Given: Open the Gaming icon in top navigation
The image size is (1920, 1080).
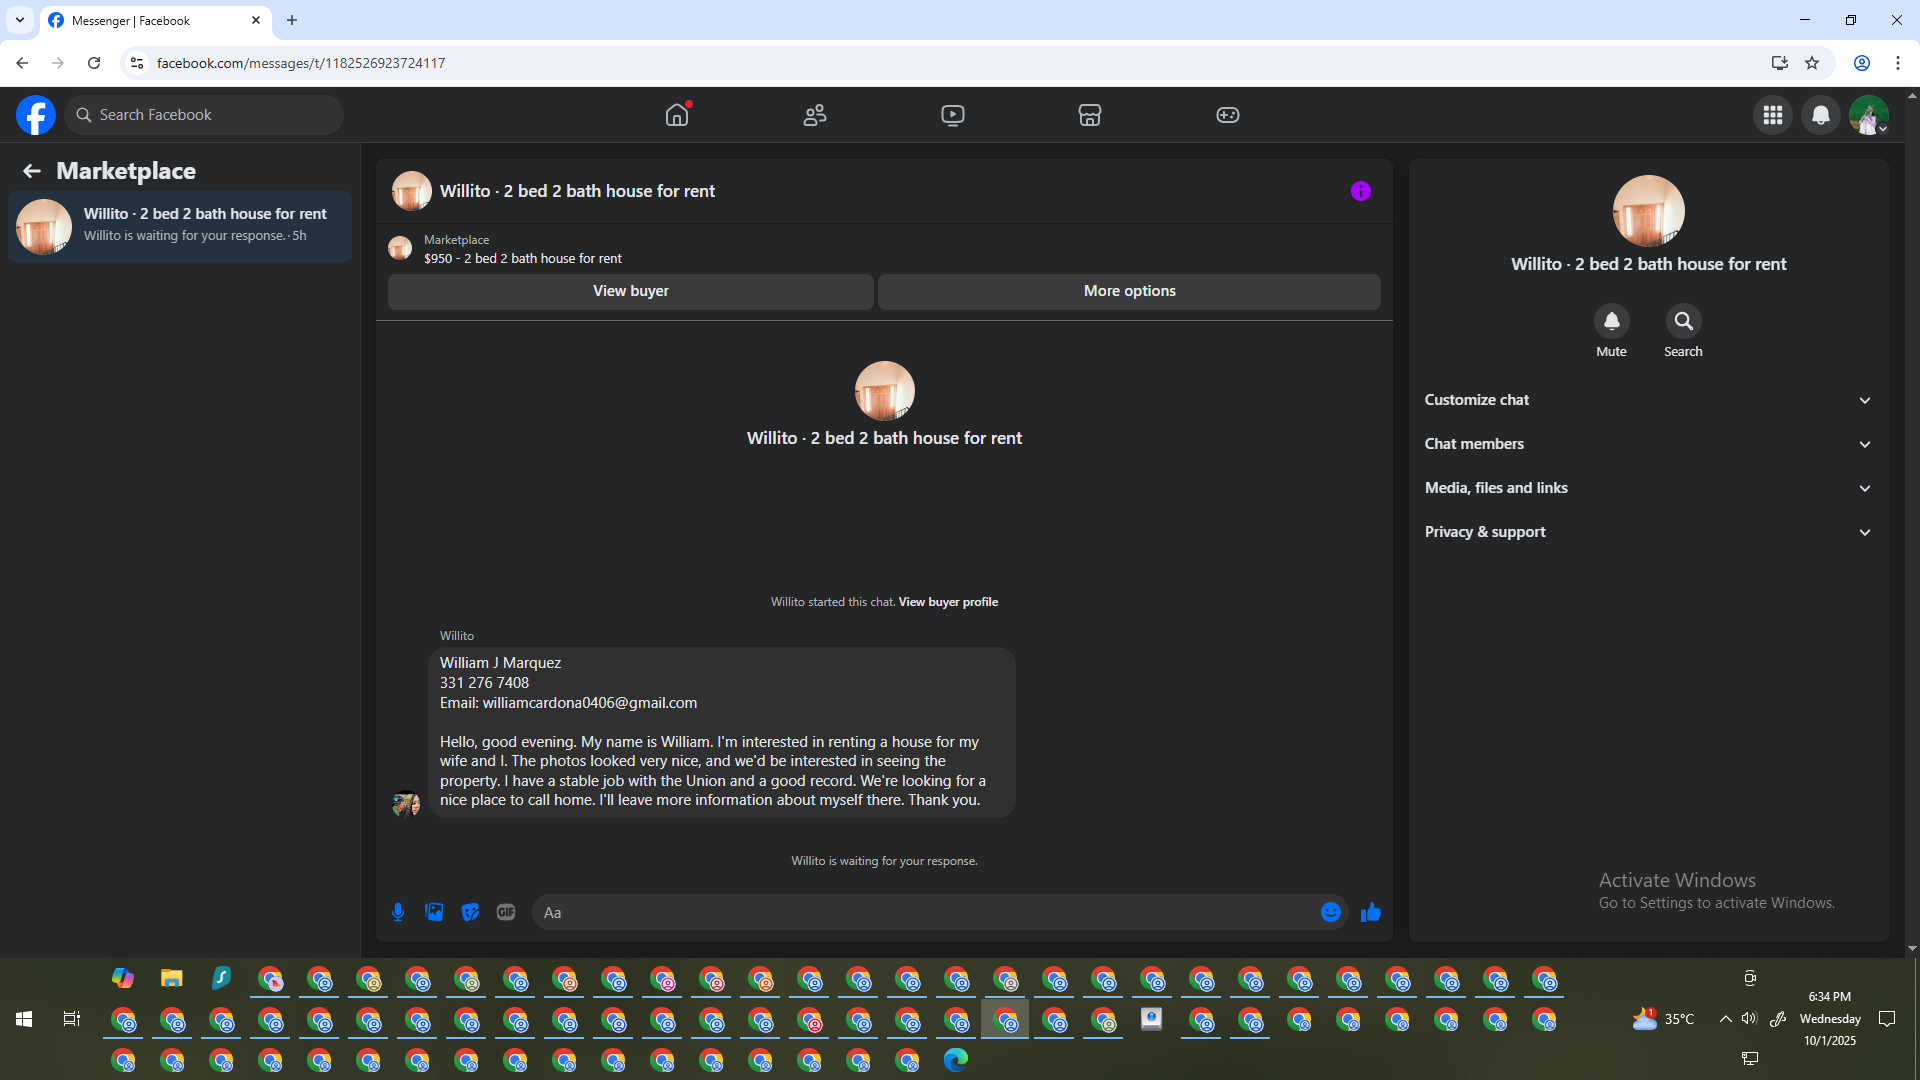Looking at the screenshot, I should point(1228,115).
